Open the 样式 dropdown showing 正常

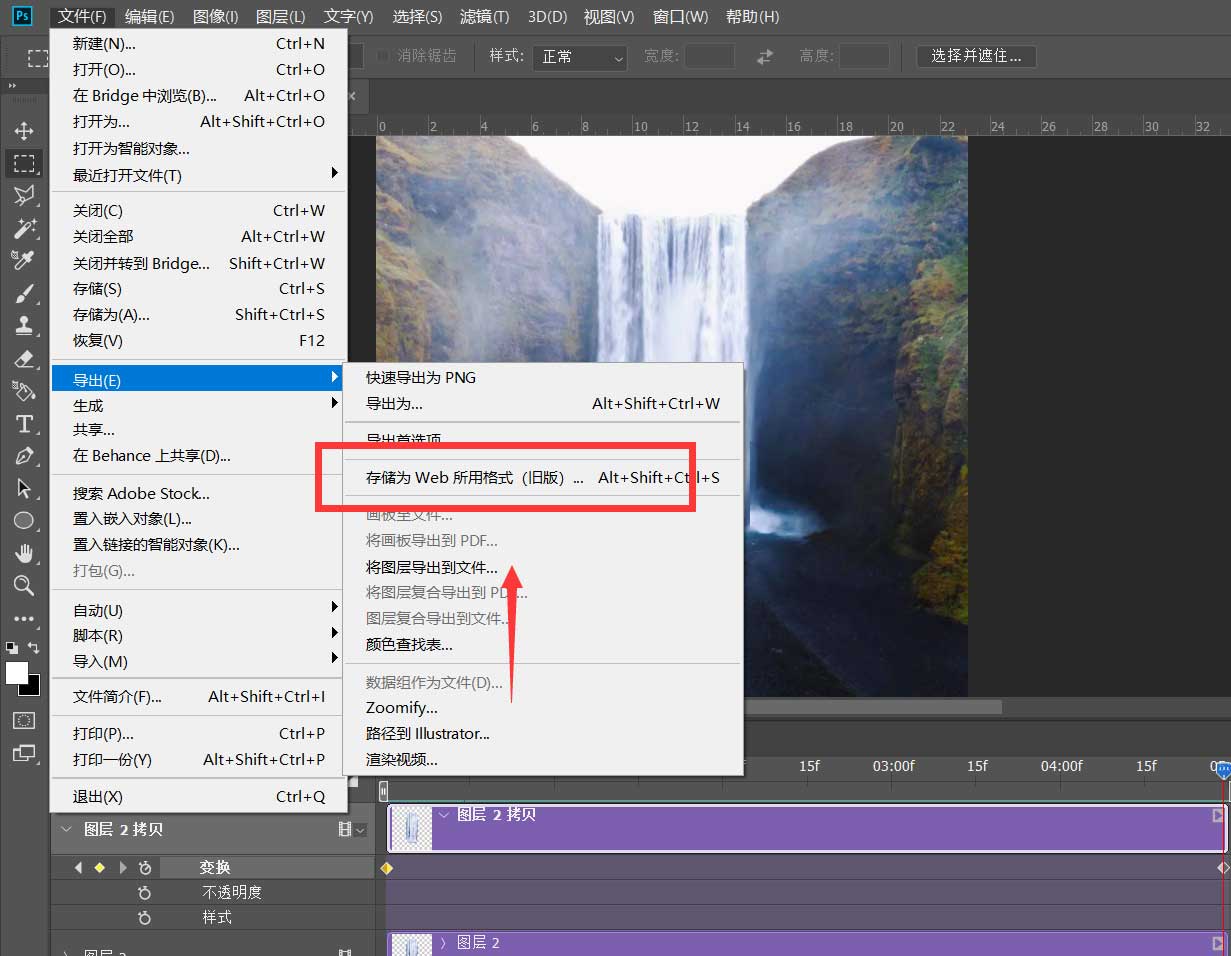(x=580, y=58)
